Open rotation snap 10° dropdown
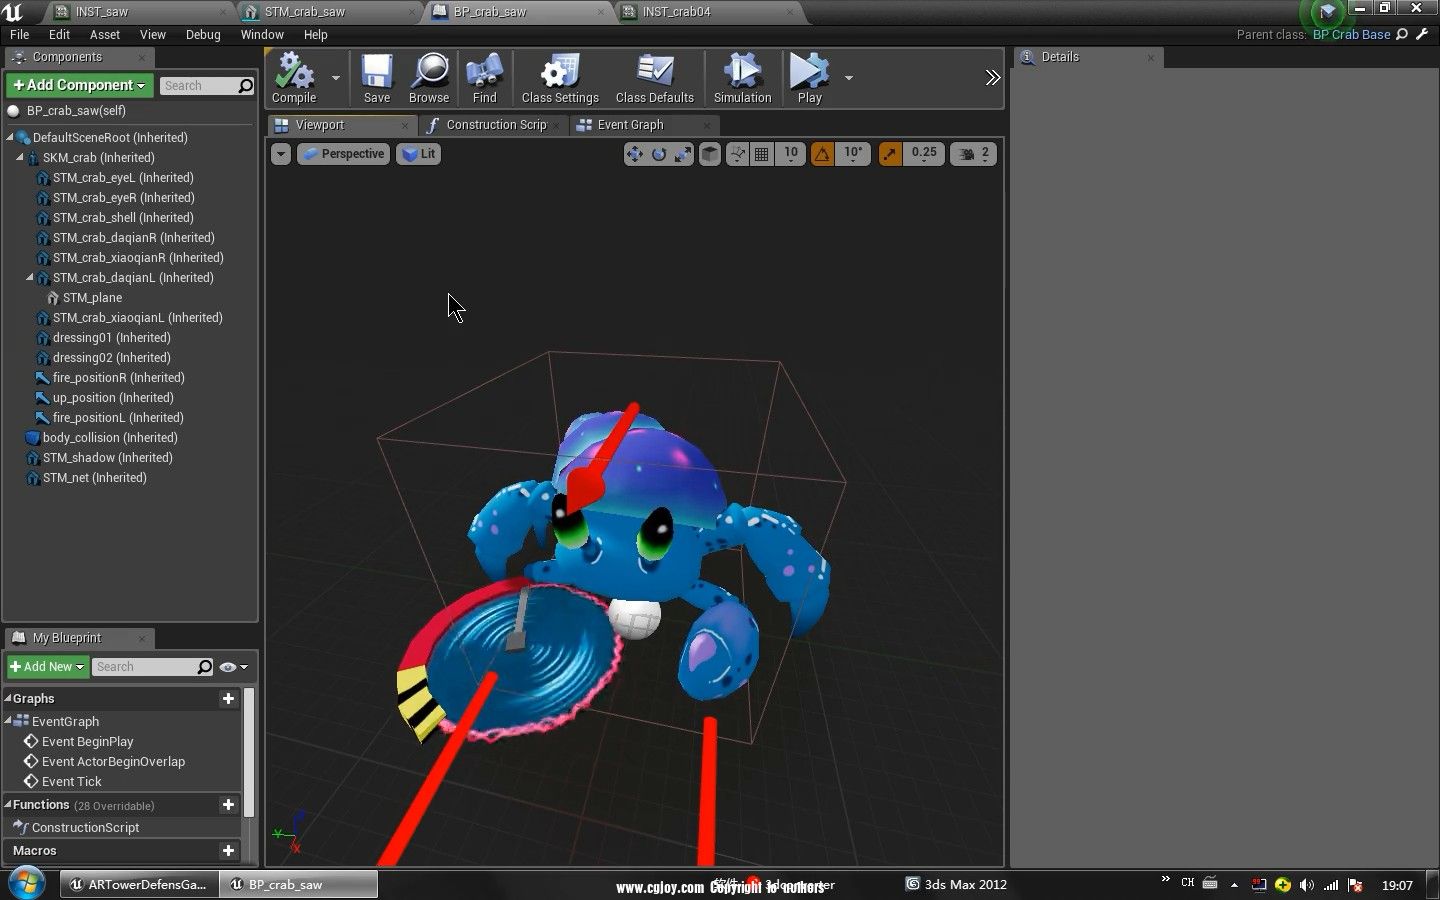The image size is (1440, 900). (853, 154)
